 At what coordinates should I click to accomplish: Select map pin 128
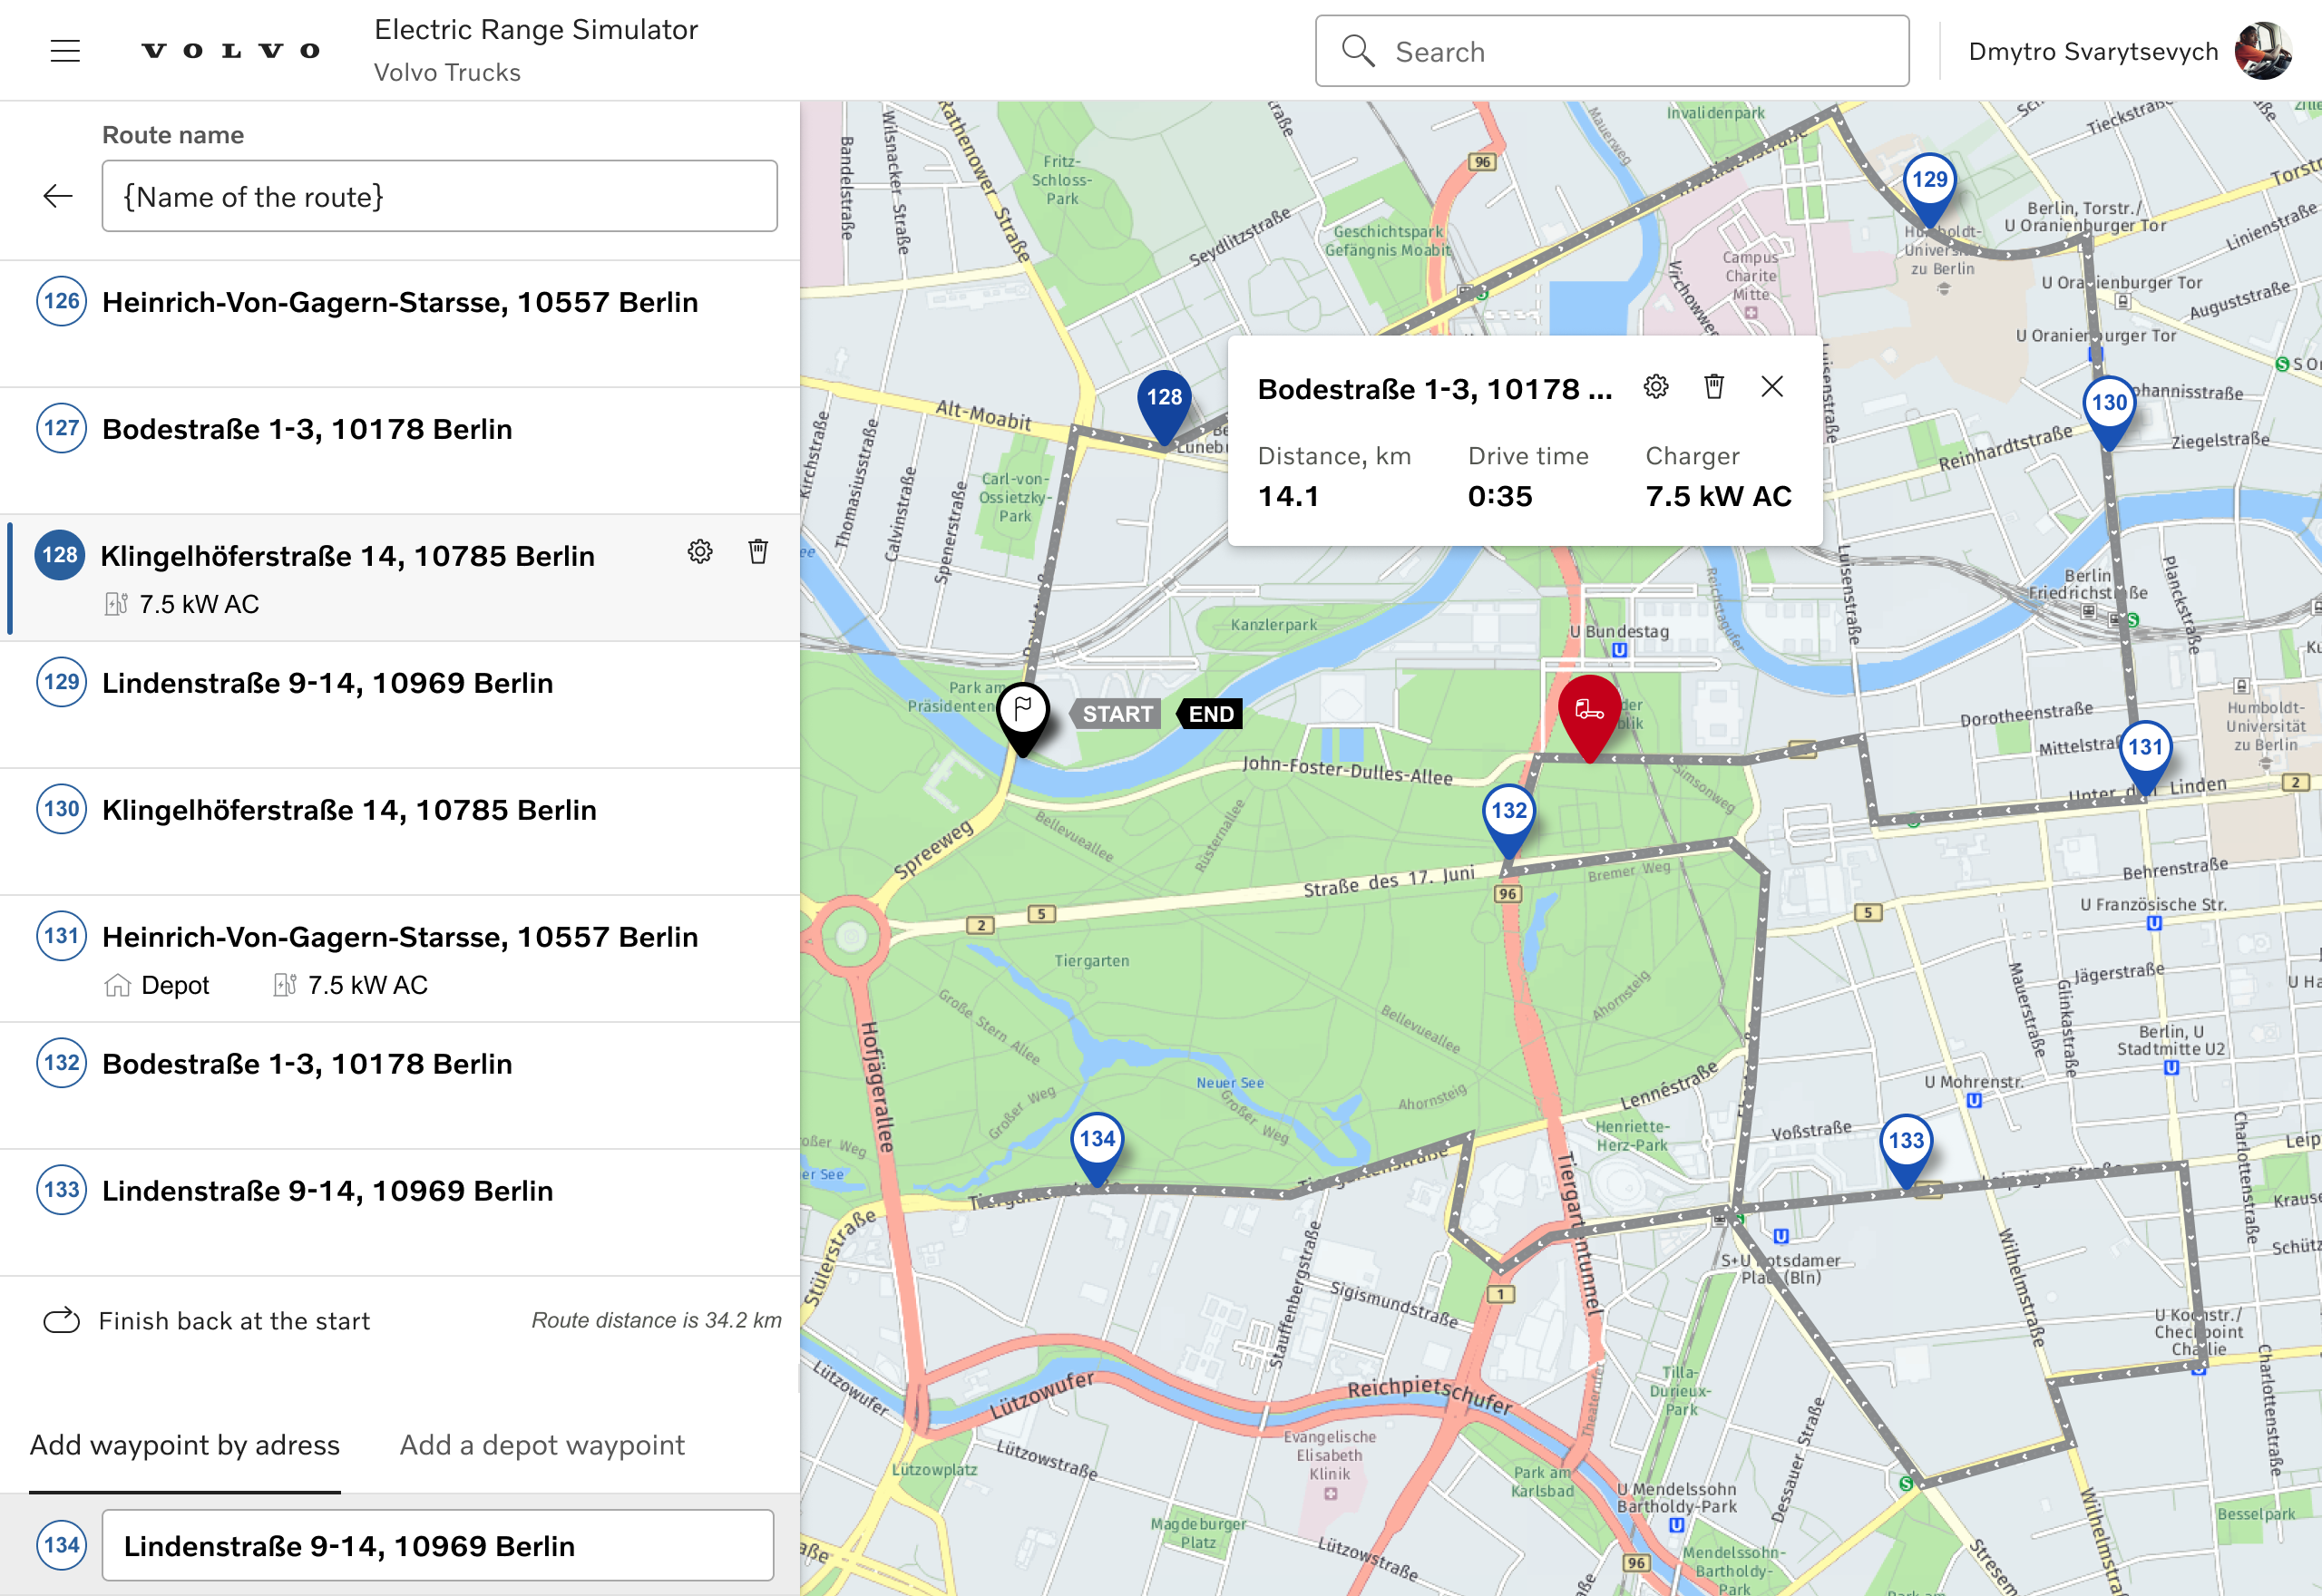(x=1164, y=406)
